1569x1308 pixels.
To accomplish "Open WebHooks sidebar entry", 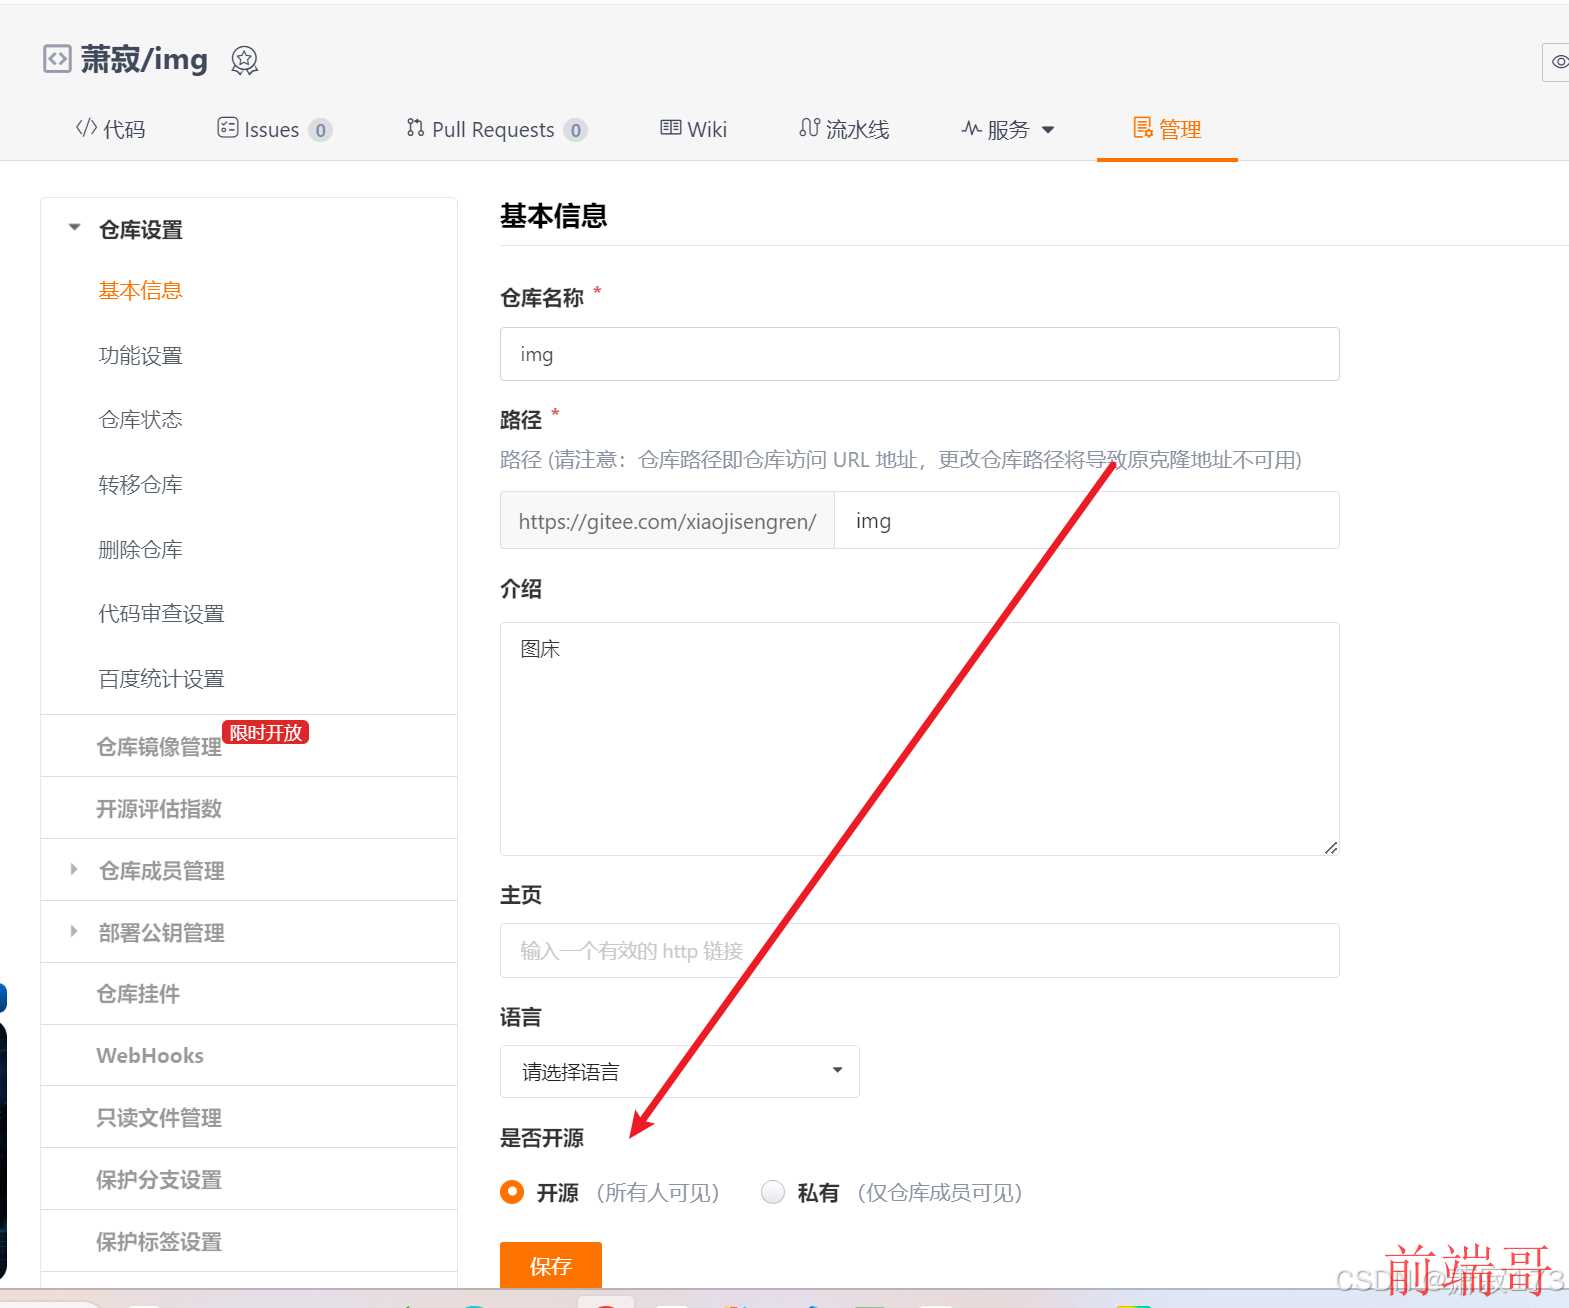I will 150,1056.
